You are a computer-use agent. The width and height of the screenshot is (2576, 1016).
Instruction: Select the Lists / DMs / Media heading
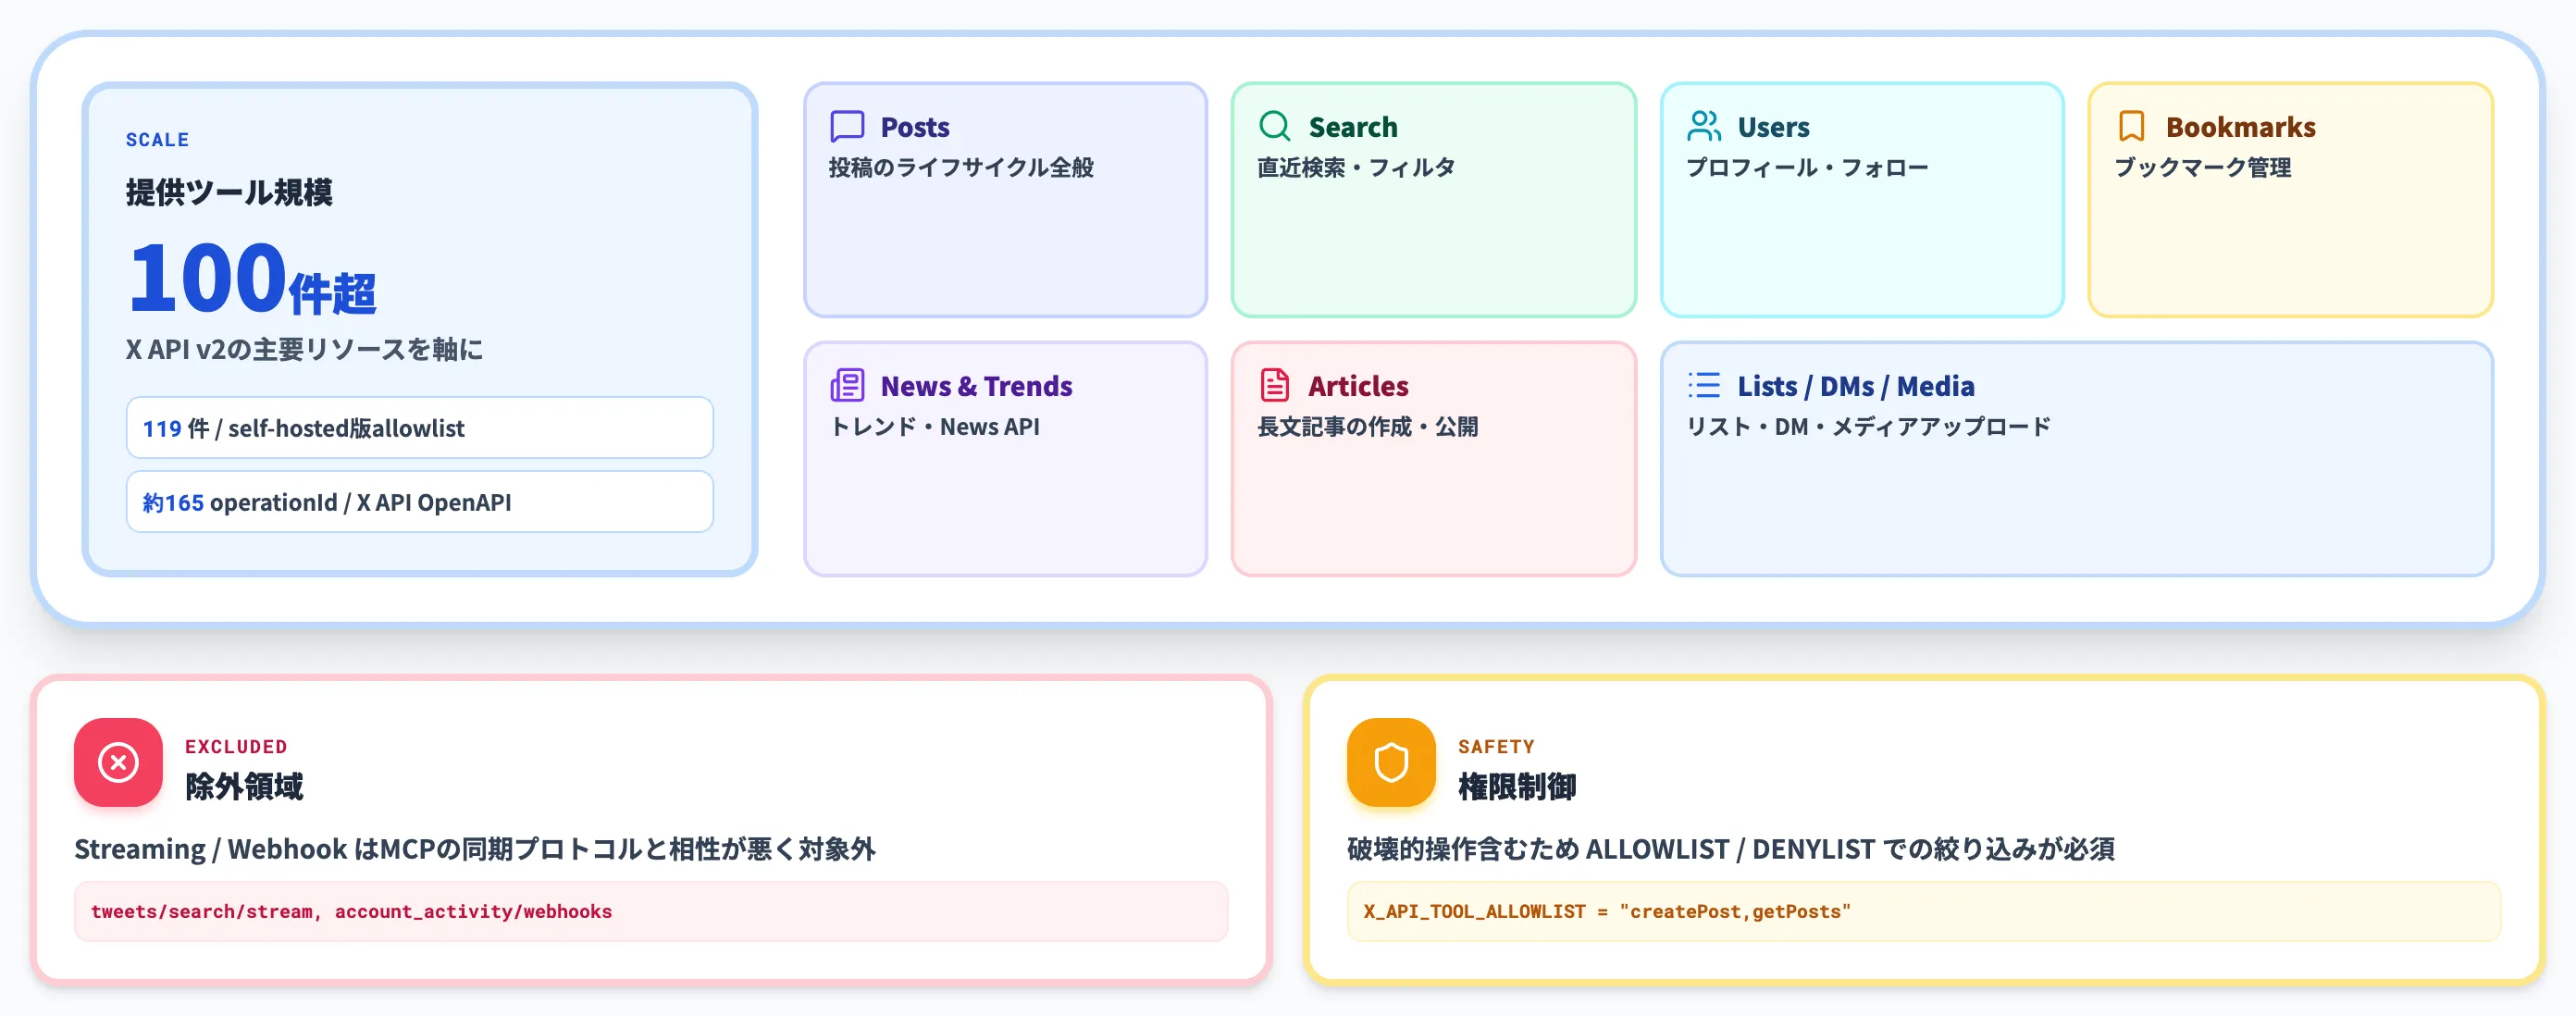click(x=1856, y=386)
